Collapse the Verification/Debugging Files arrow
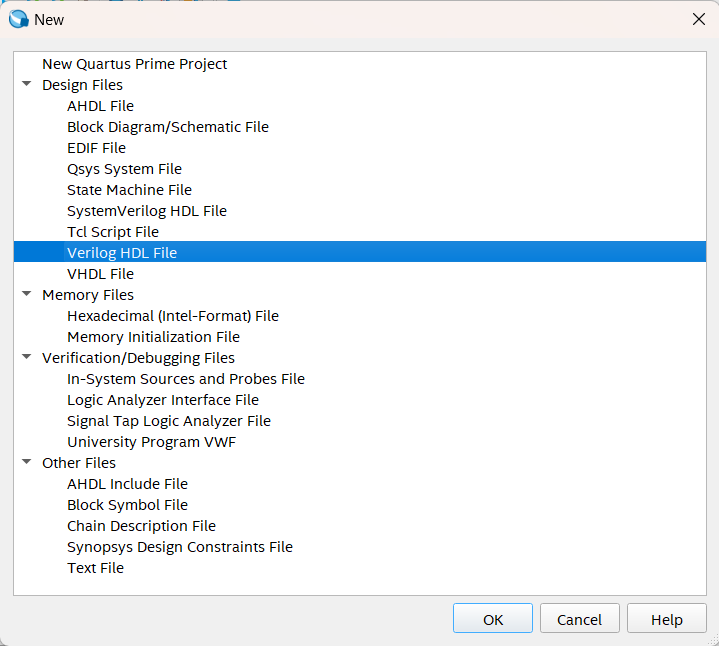 coord(26,358)
